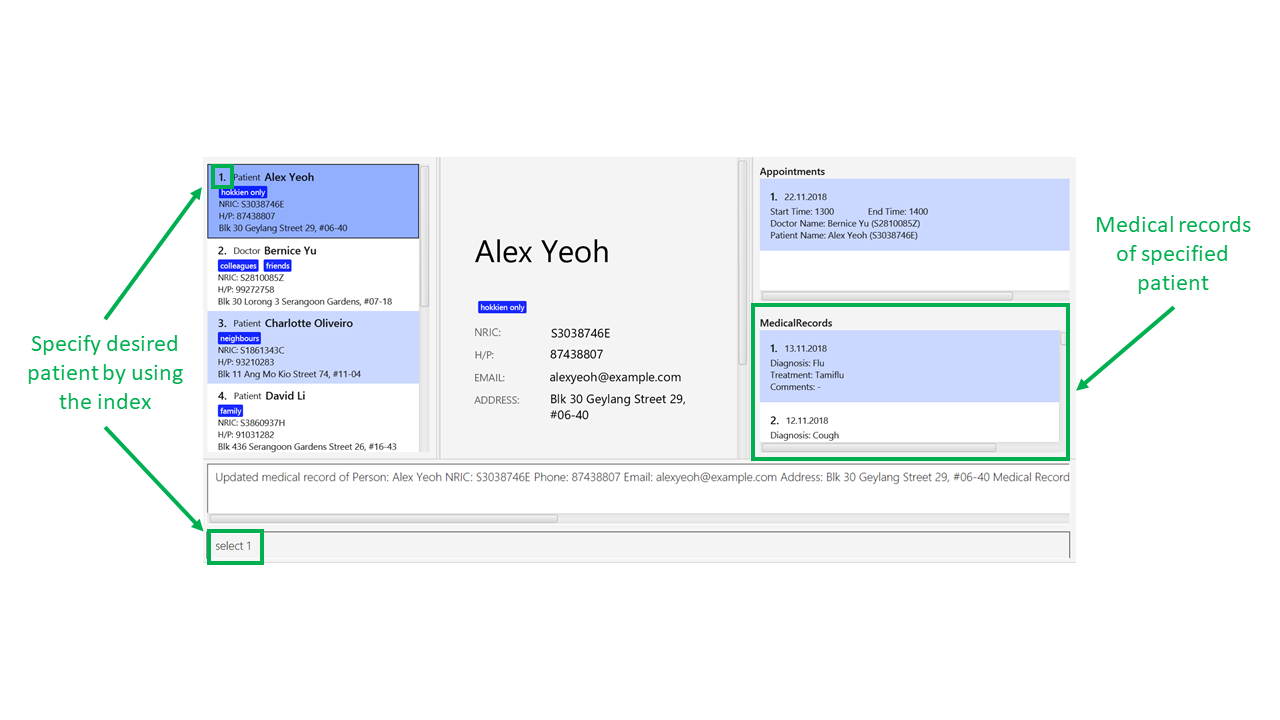Click the result display horizontal scrollbar

tap(383, 518)
